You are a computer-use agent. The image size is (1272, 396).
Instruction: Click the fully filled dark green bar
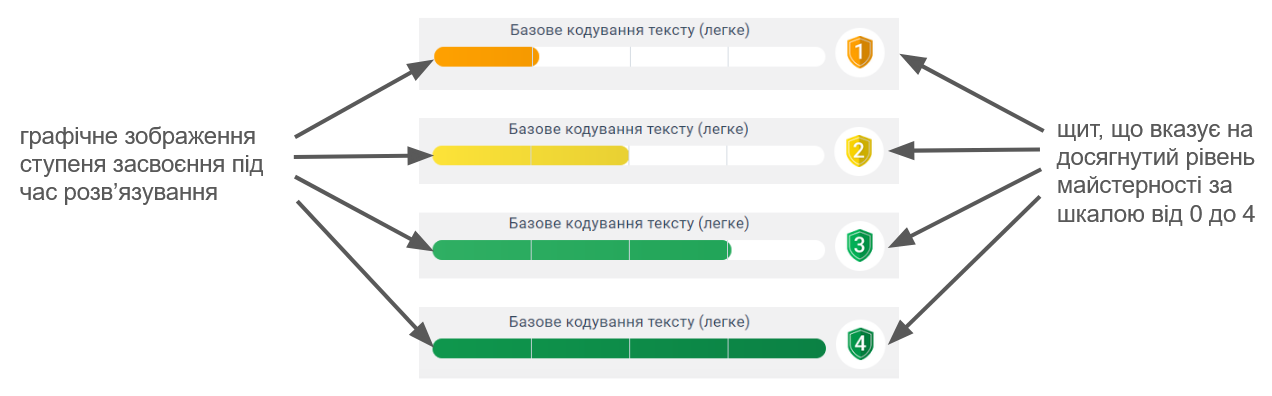click(x=629, y=348)
